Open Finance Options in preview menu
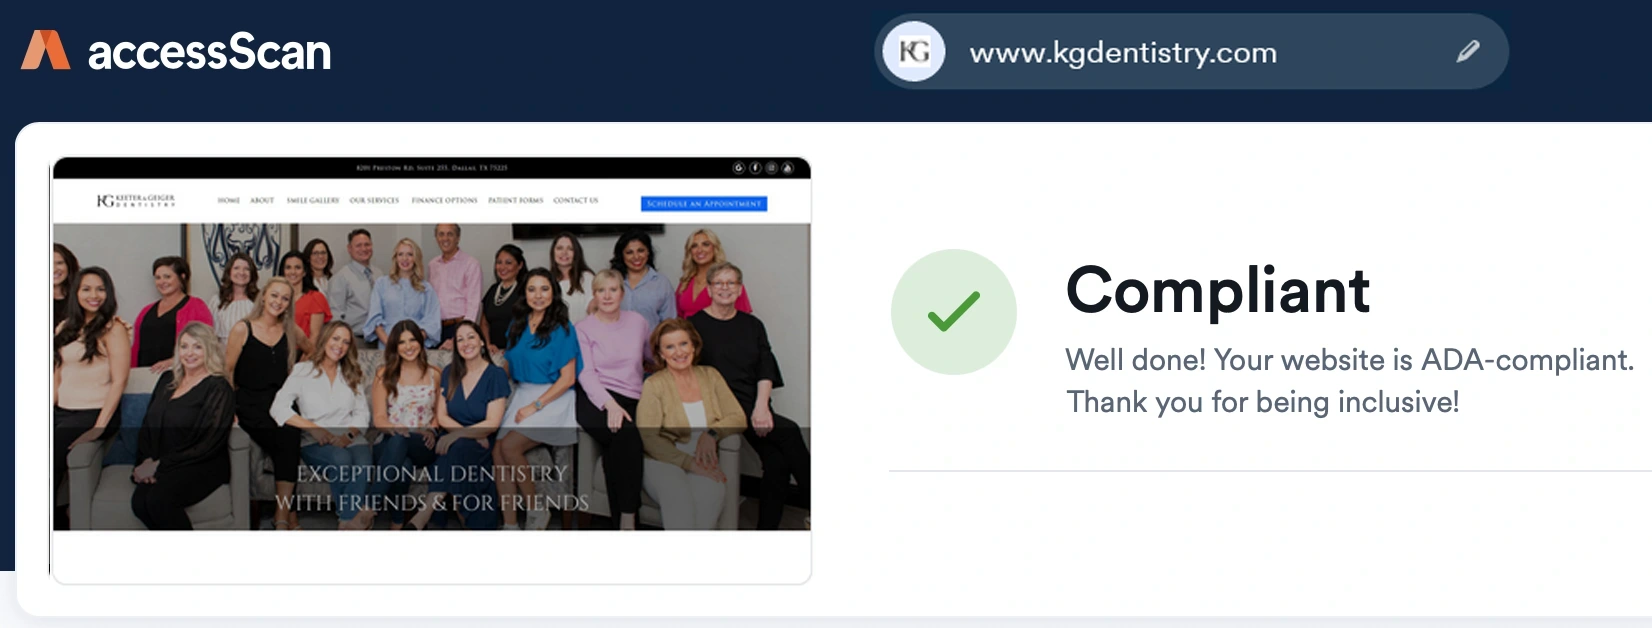The width and height of the screenshot is (1652, 628). coord(444,201)
